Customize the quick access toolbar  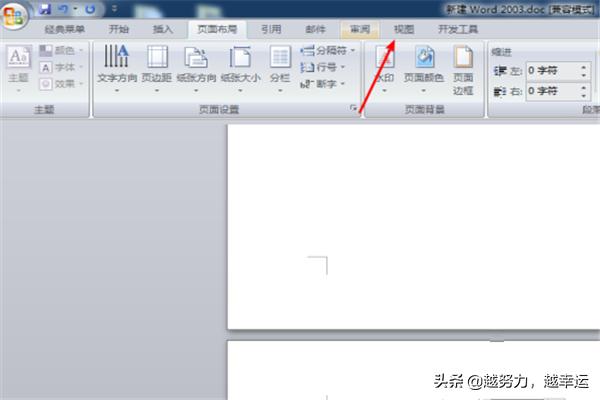click(114, 9)
